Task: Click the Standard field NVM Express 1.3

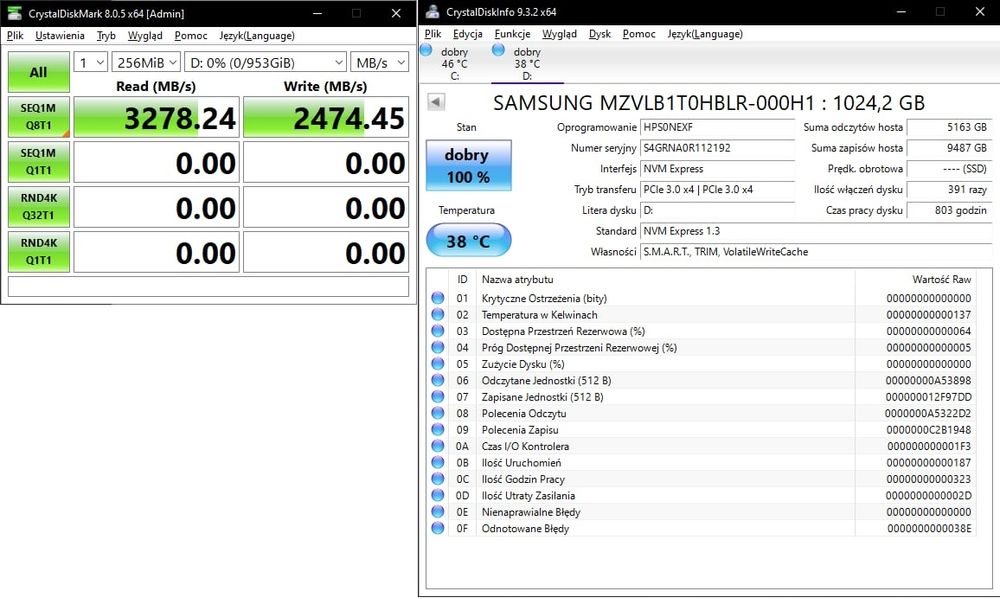Action: pos(816,231)
